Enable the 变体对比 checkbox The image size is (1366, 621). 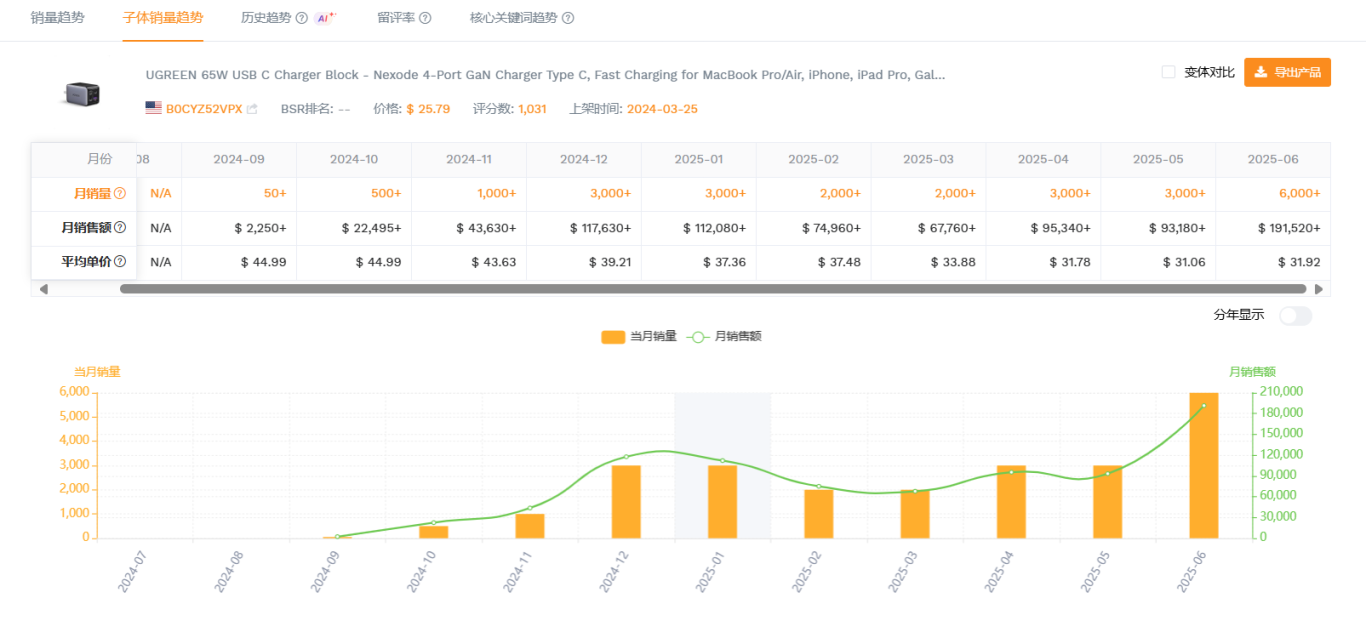coord(1168,72)
